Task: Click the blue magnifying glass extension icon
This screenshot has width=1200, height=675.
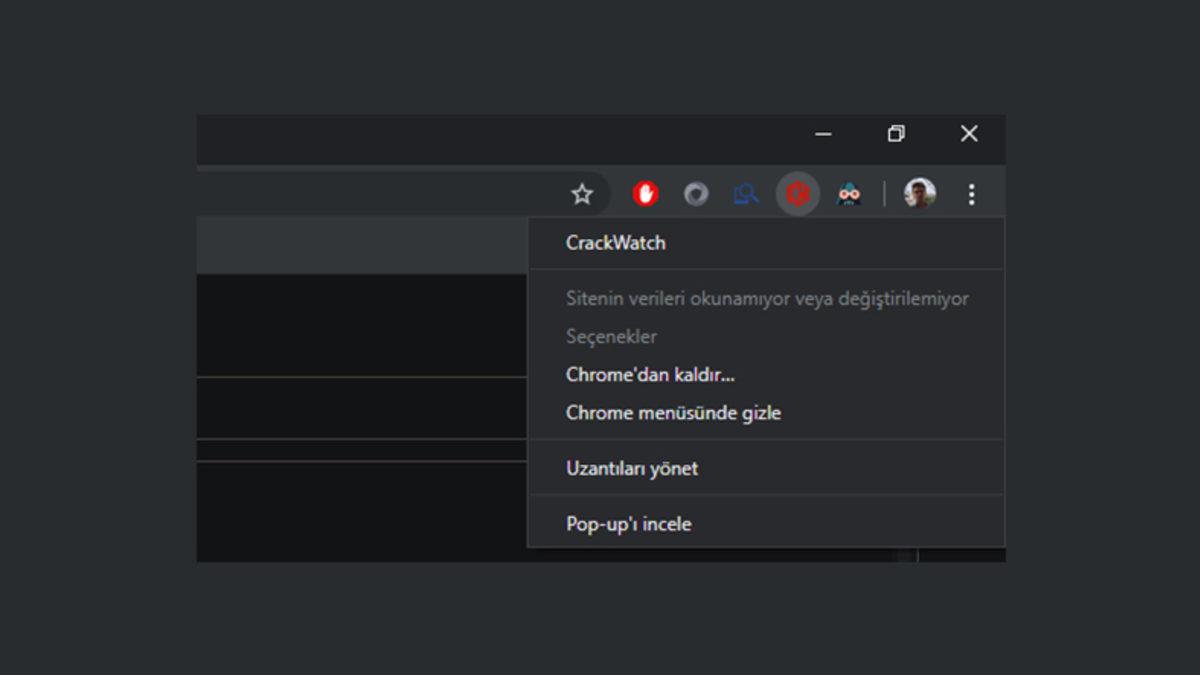Action: tap(746, 194)
